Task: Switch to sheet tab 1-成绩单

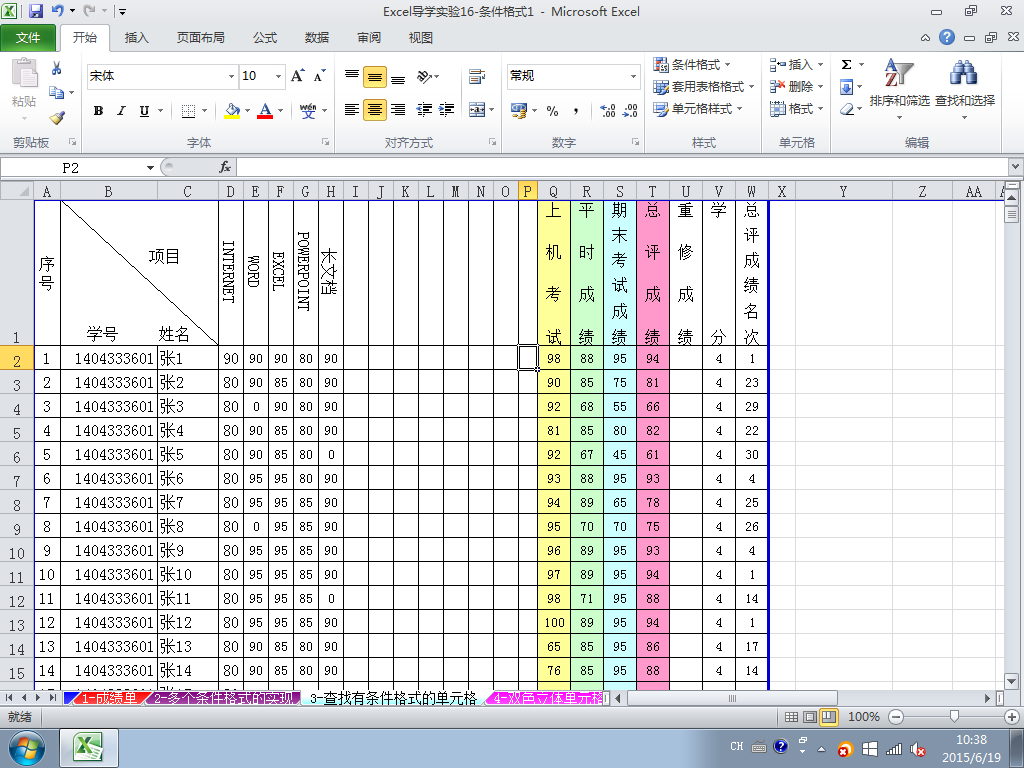Action: (108, 698)
